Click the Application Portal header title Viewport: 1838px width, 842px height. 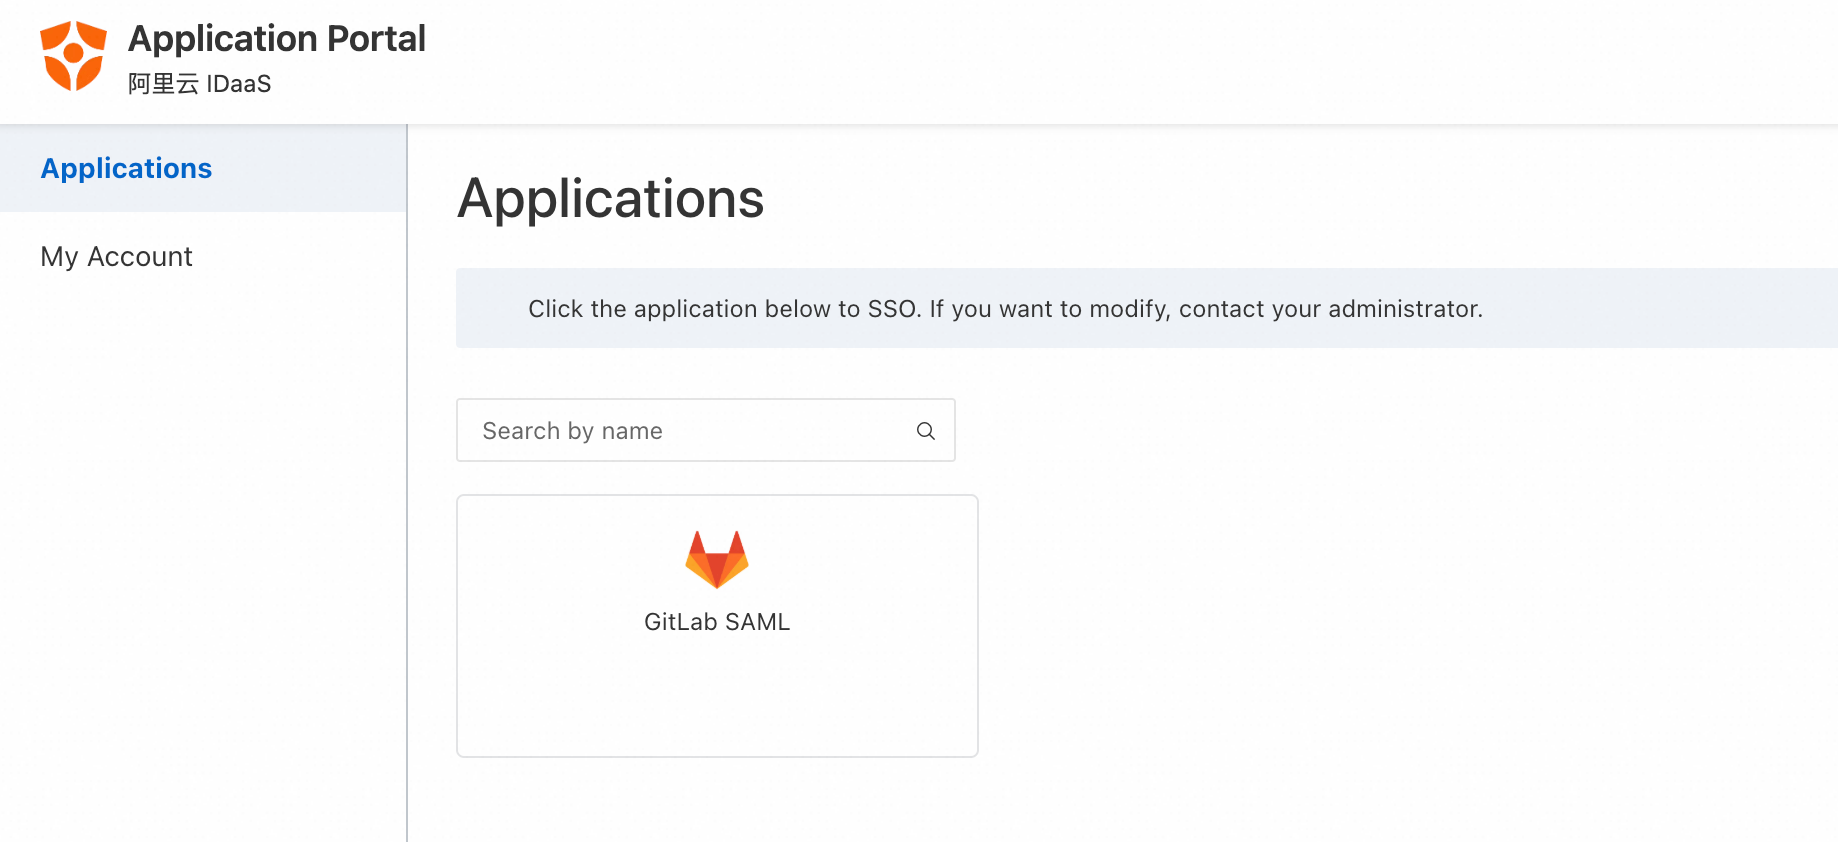point(277,39)
